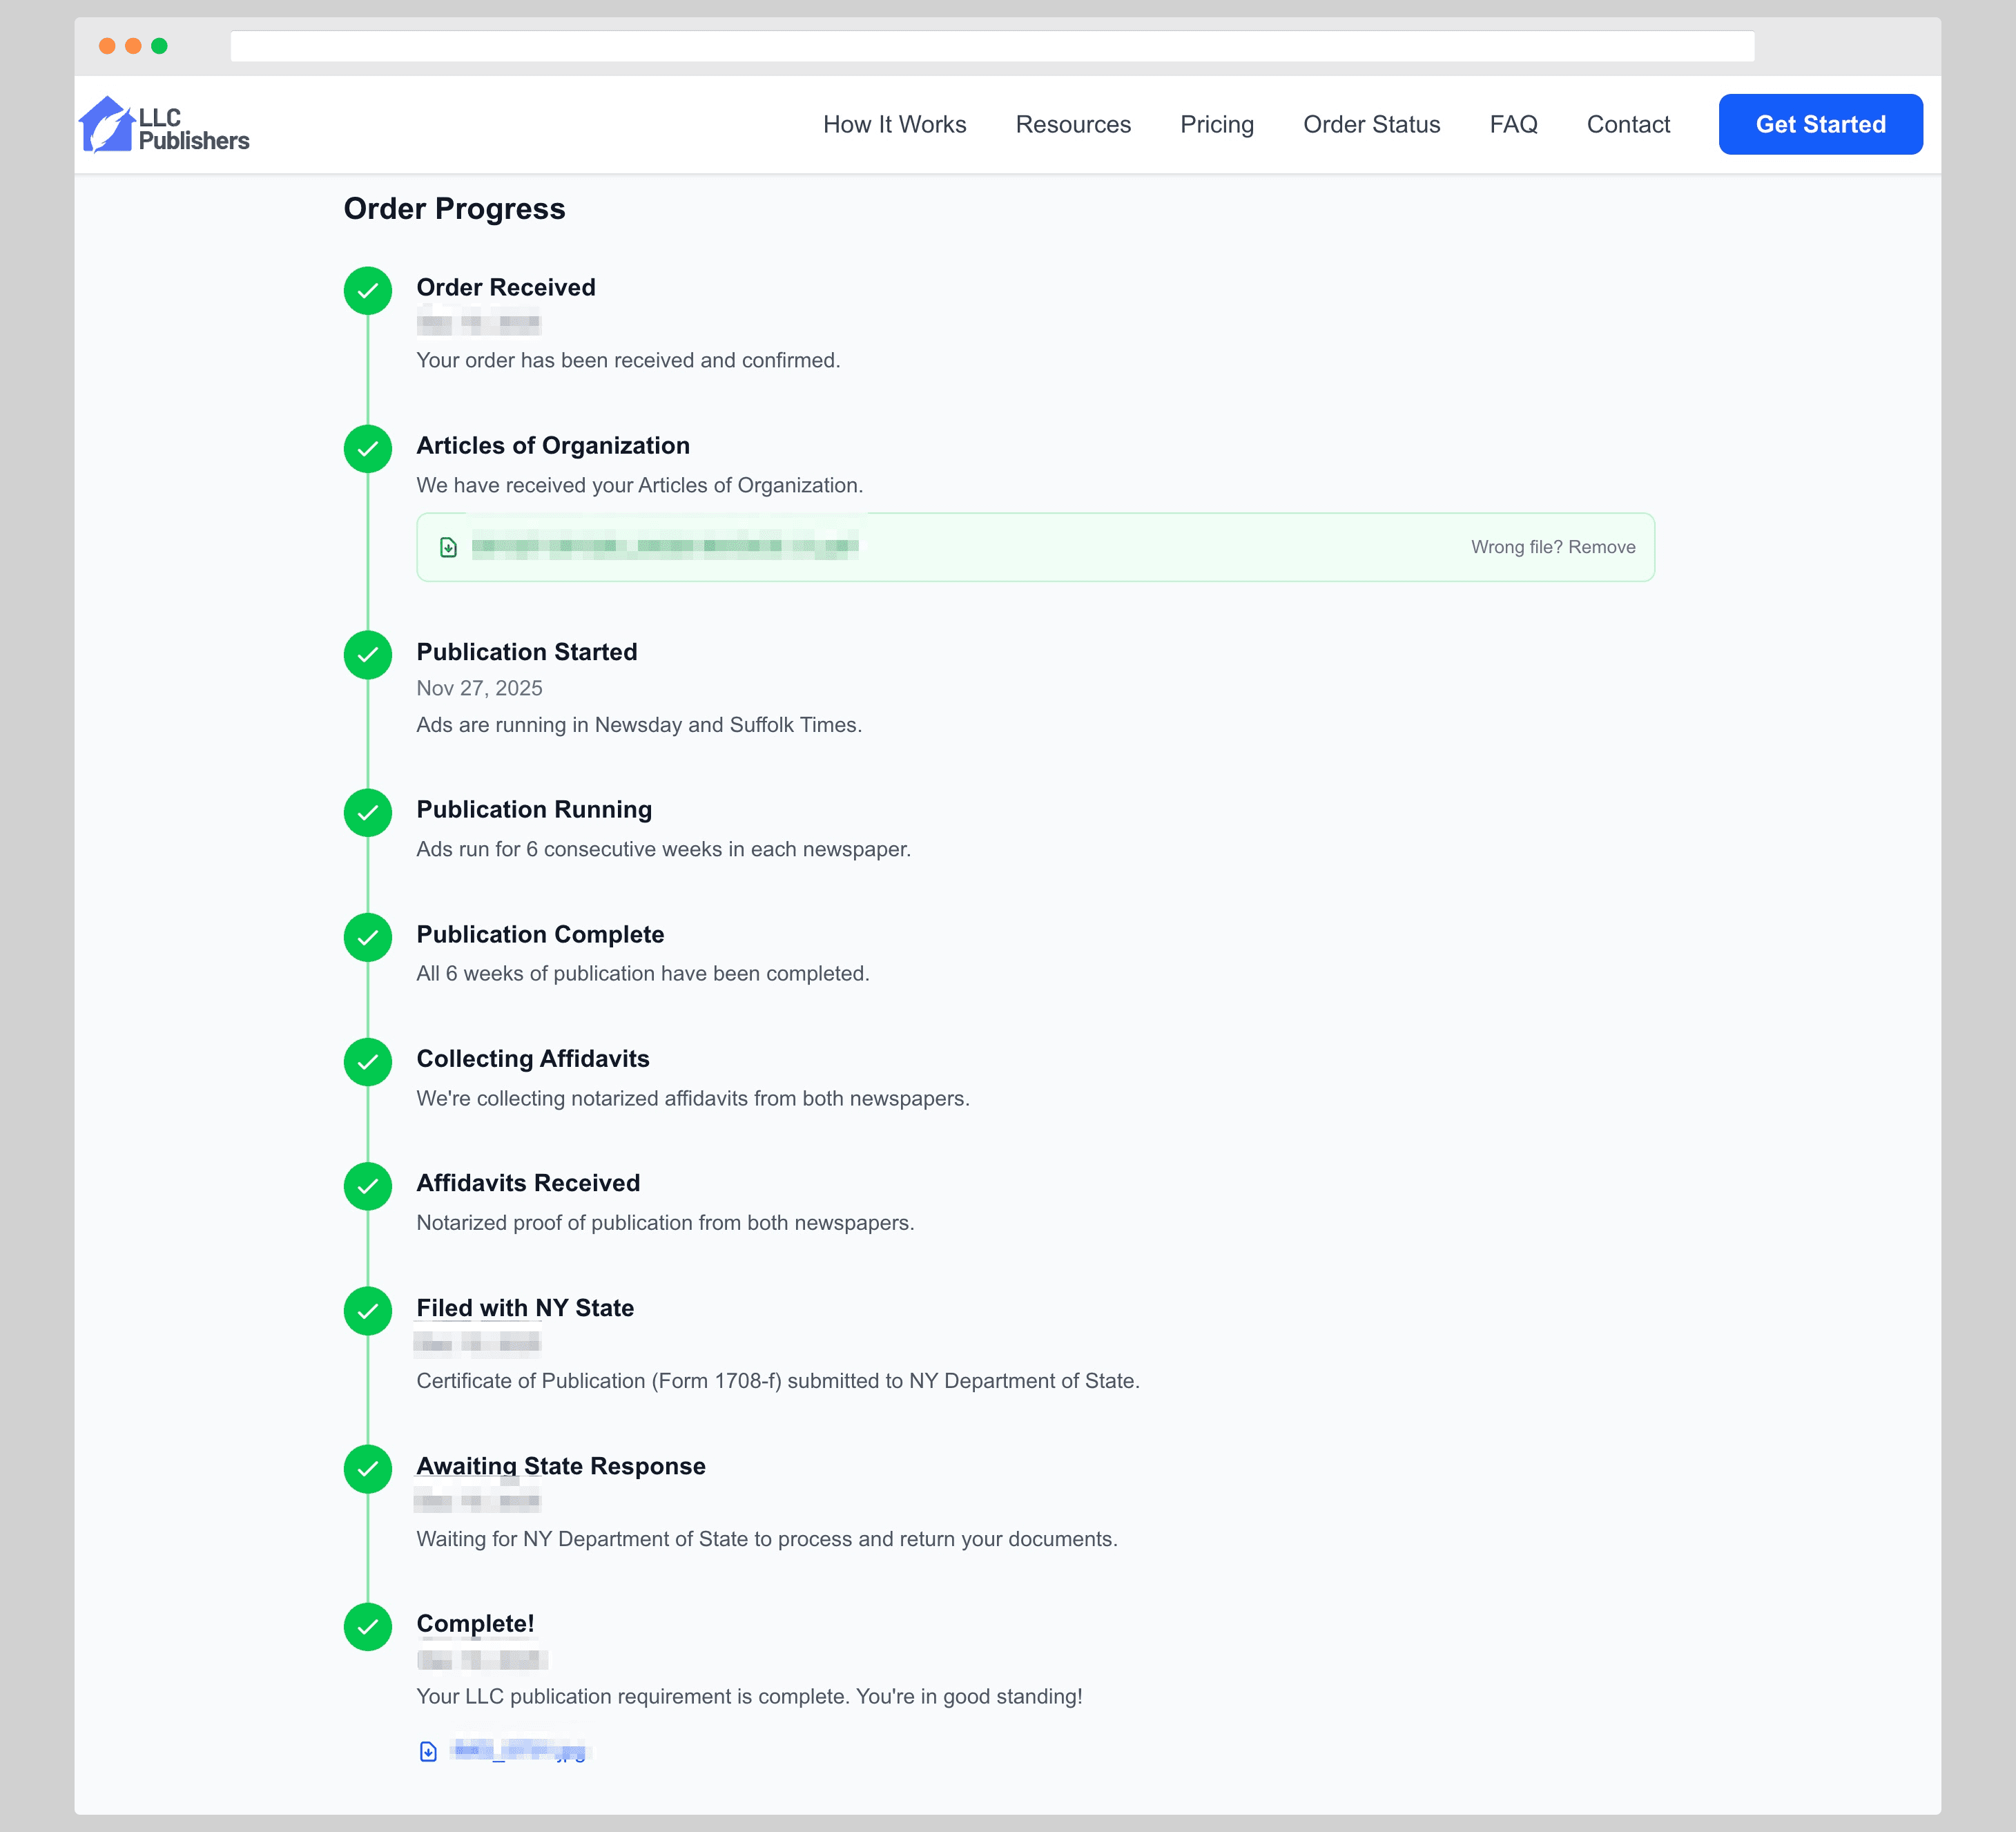The height and width of the screenshot is (1832, 2016).
Task: Click the green checkmark on Order Received
Action: [x=368, y=291]
